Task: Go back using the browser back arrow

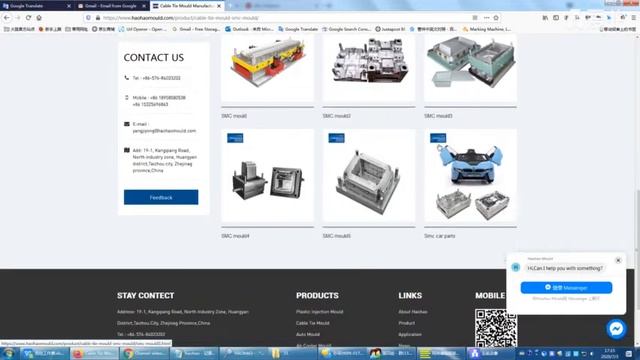Action: (7, 18)
